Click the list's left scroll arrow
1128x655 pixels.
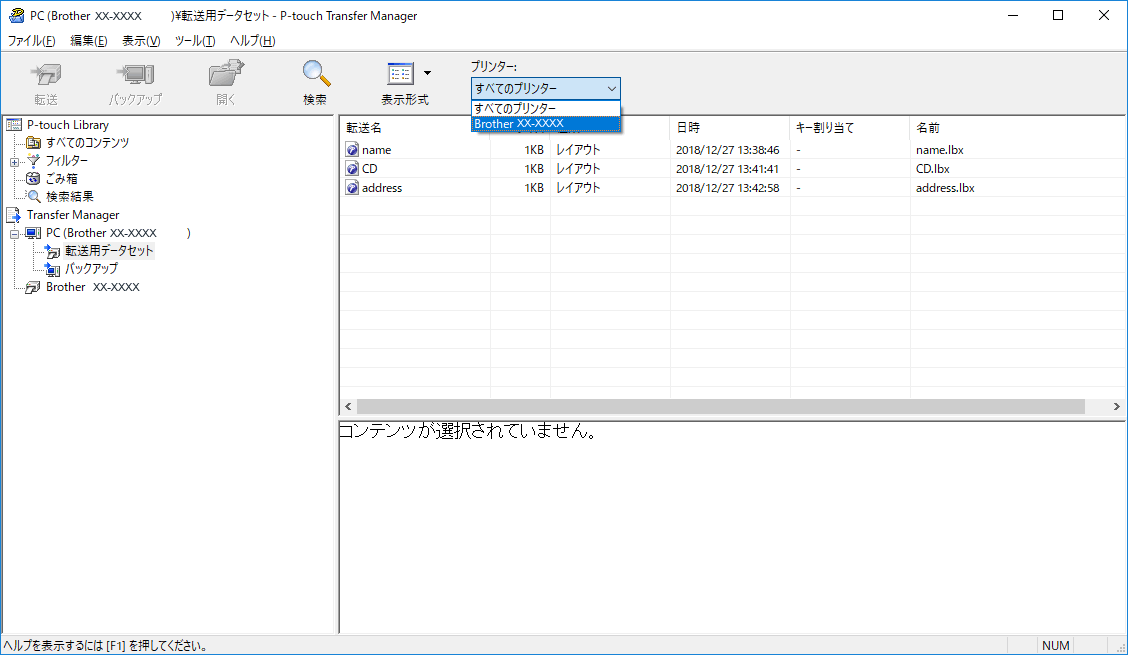(x=348, y=407)
